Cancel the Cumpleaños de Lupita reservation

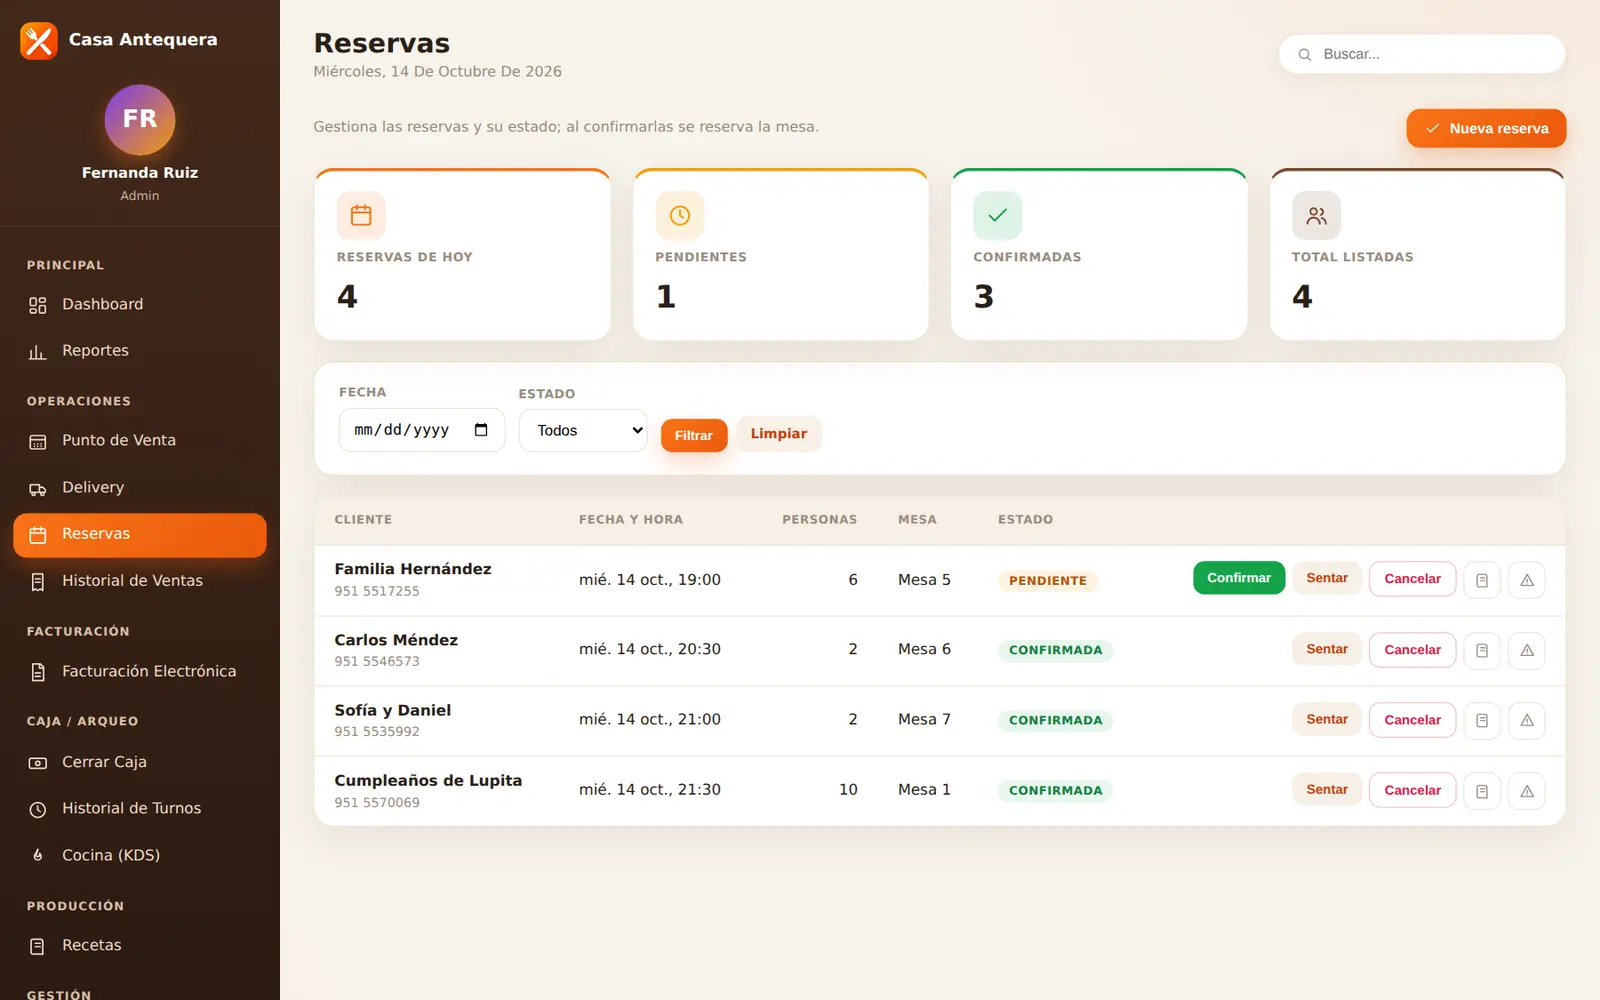1412,790
